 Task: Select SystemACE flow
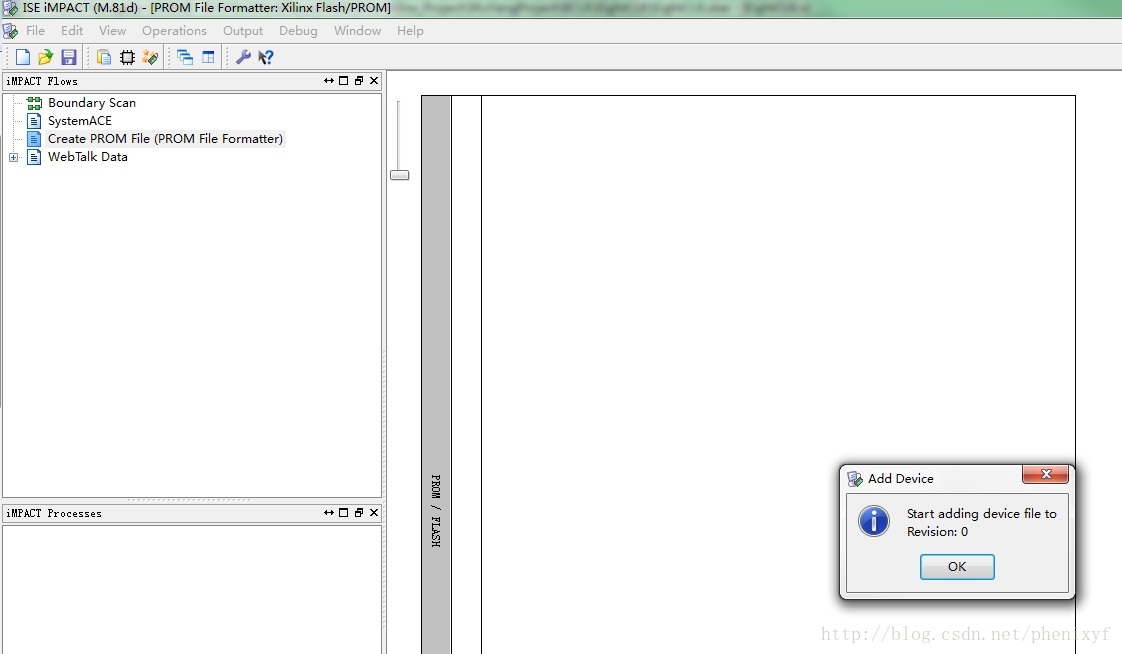pos(79,121)
